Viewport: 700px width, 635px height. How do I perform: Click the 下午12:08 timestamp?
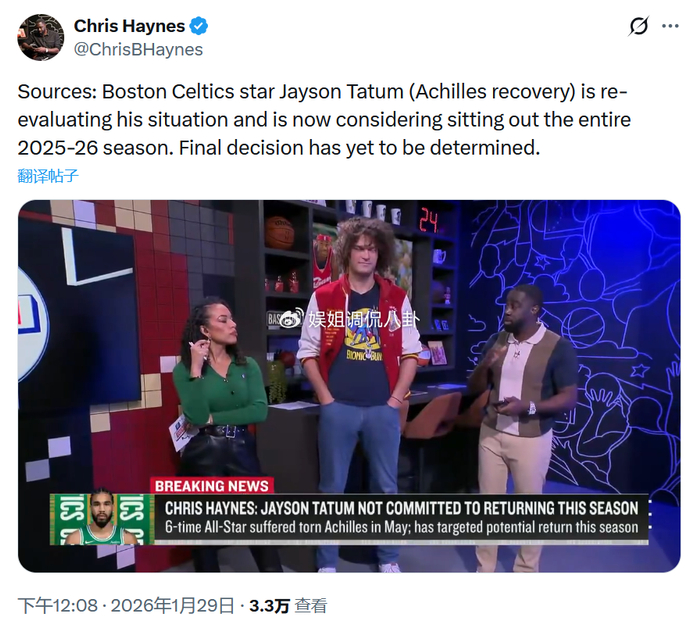[x=58, y=606]
